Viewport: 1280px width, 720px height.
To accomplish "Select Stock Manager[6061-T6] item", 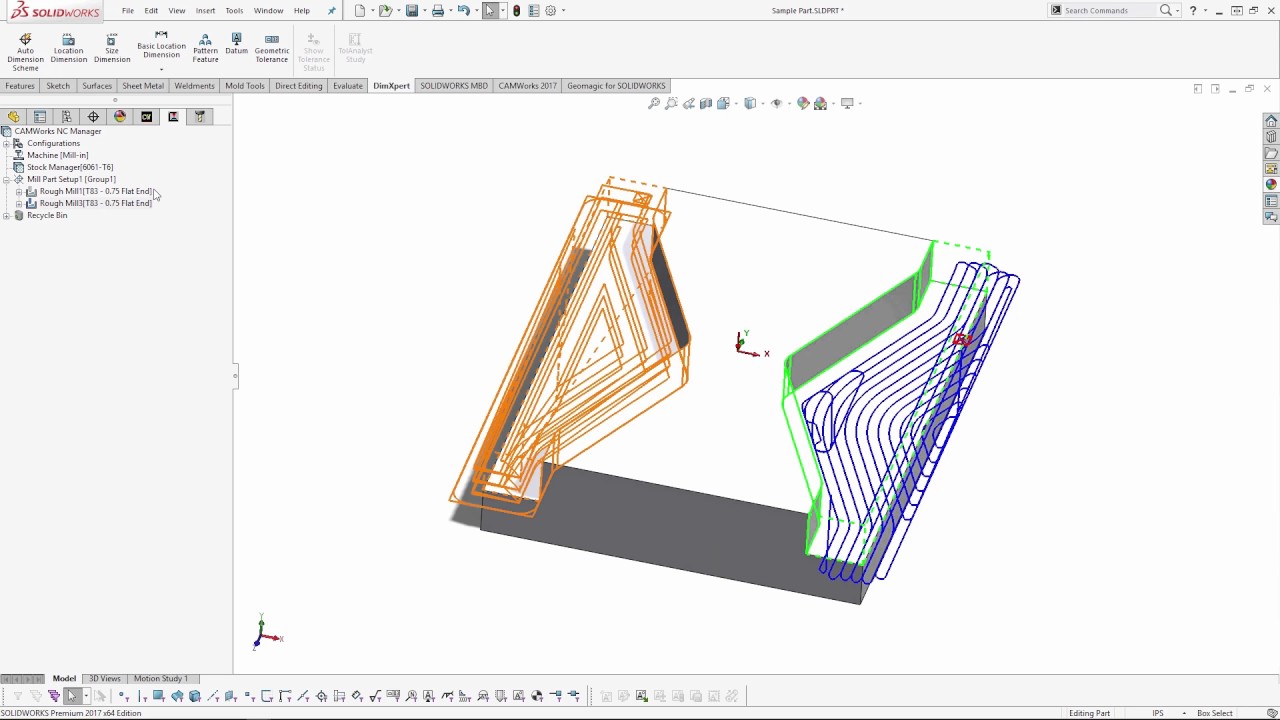I will (70, 167).
